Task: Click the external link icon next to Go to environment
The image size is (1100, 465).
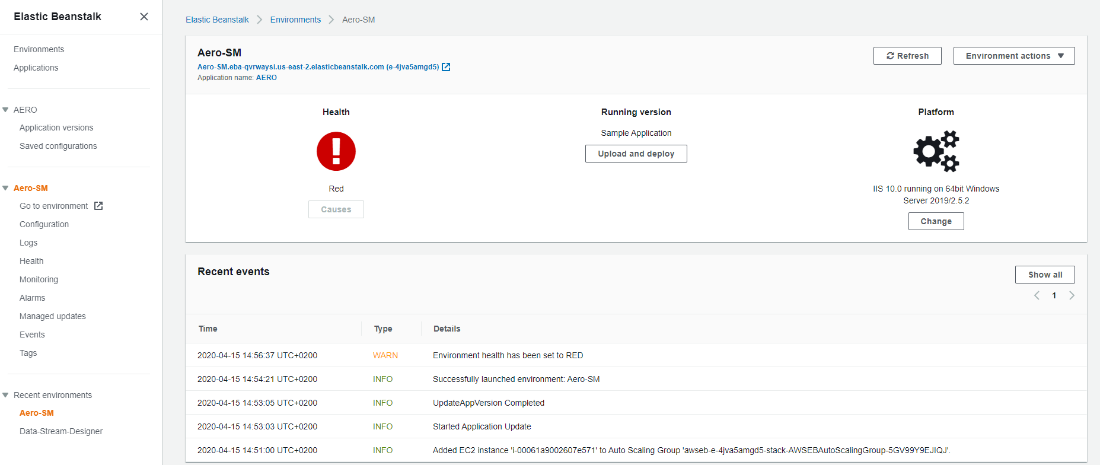Action: point(99,206)
